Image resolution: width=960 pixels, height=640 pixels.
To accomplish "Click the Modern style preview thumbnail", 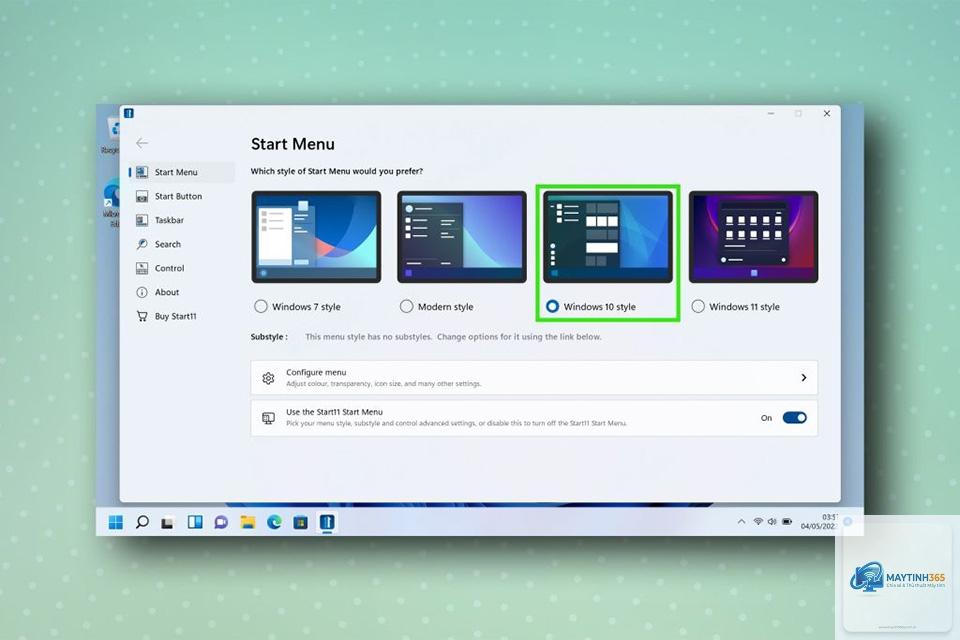I will [462, 236].
